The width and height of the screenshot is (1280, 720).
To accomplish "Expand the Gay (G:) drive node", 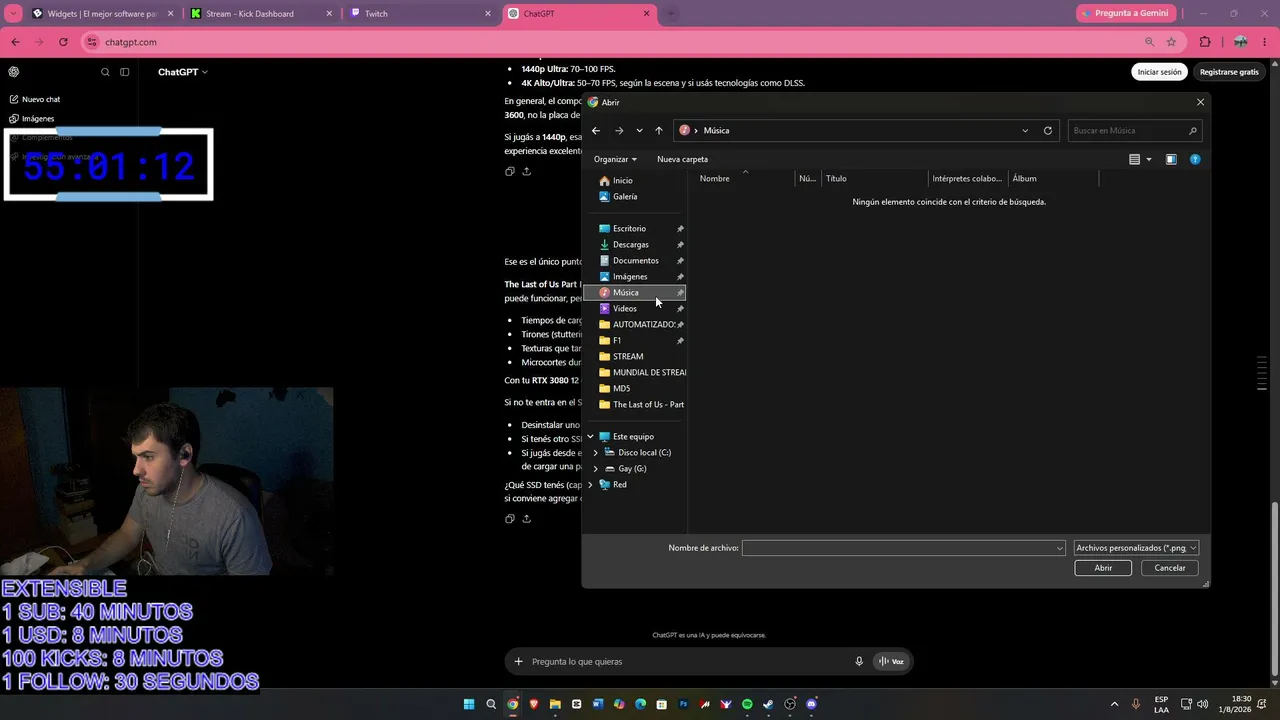I will point(596,469).
